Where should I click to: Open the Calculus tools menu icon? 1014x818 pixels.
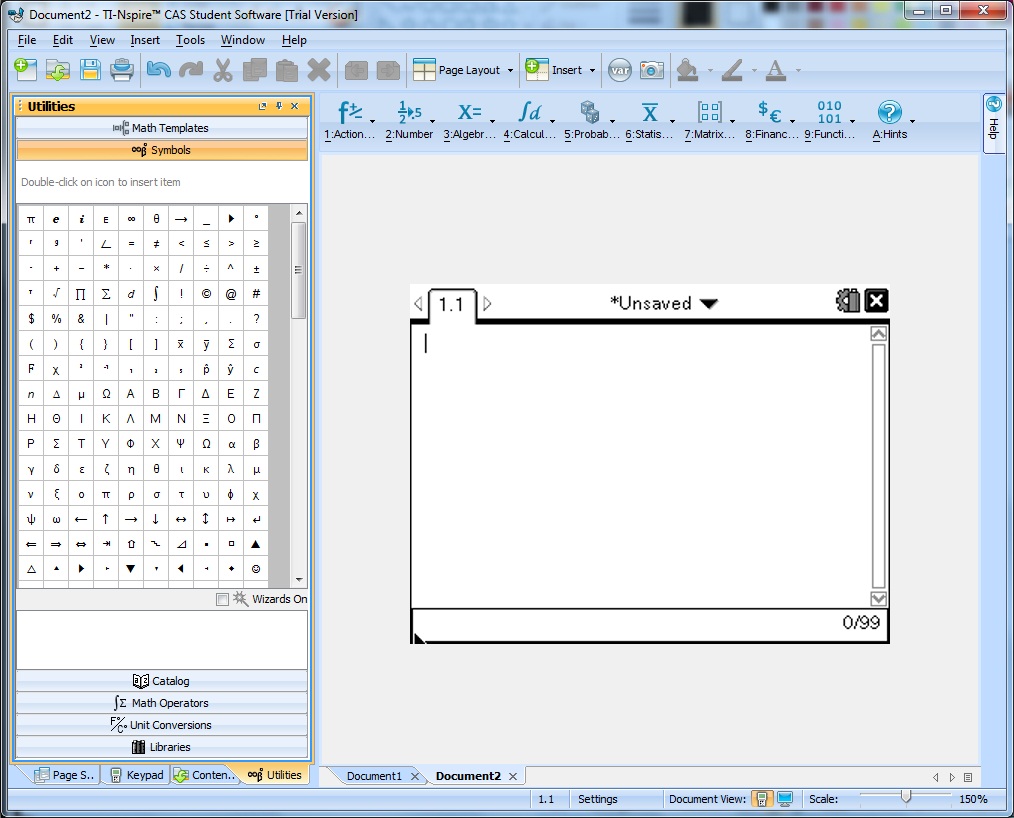pyautogui.click(x=529, y=112)
